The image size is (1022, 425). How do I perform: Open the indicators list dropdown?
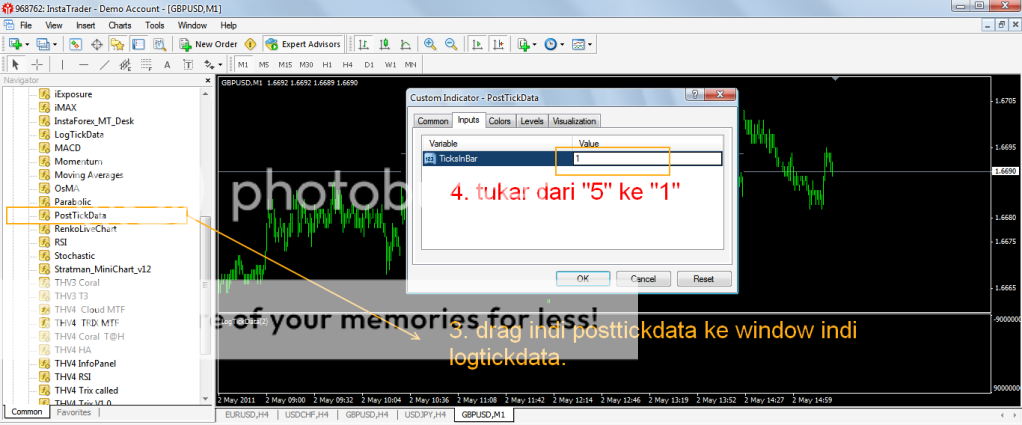coord(526,44)
